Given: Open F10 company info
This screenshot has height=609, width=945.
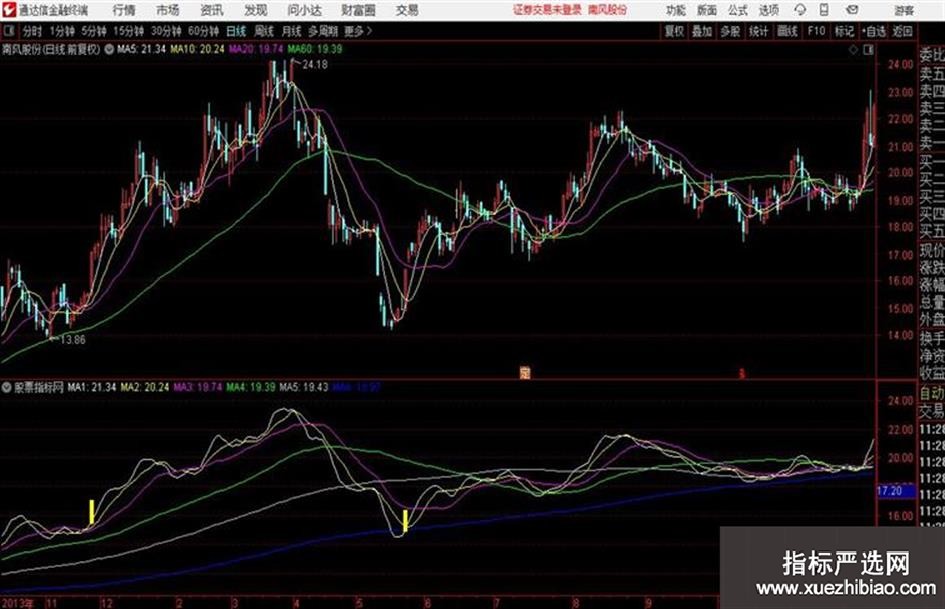Looking at the screenshot, I should pos(816,31).
